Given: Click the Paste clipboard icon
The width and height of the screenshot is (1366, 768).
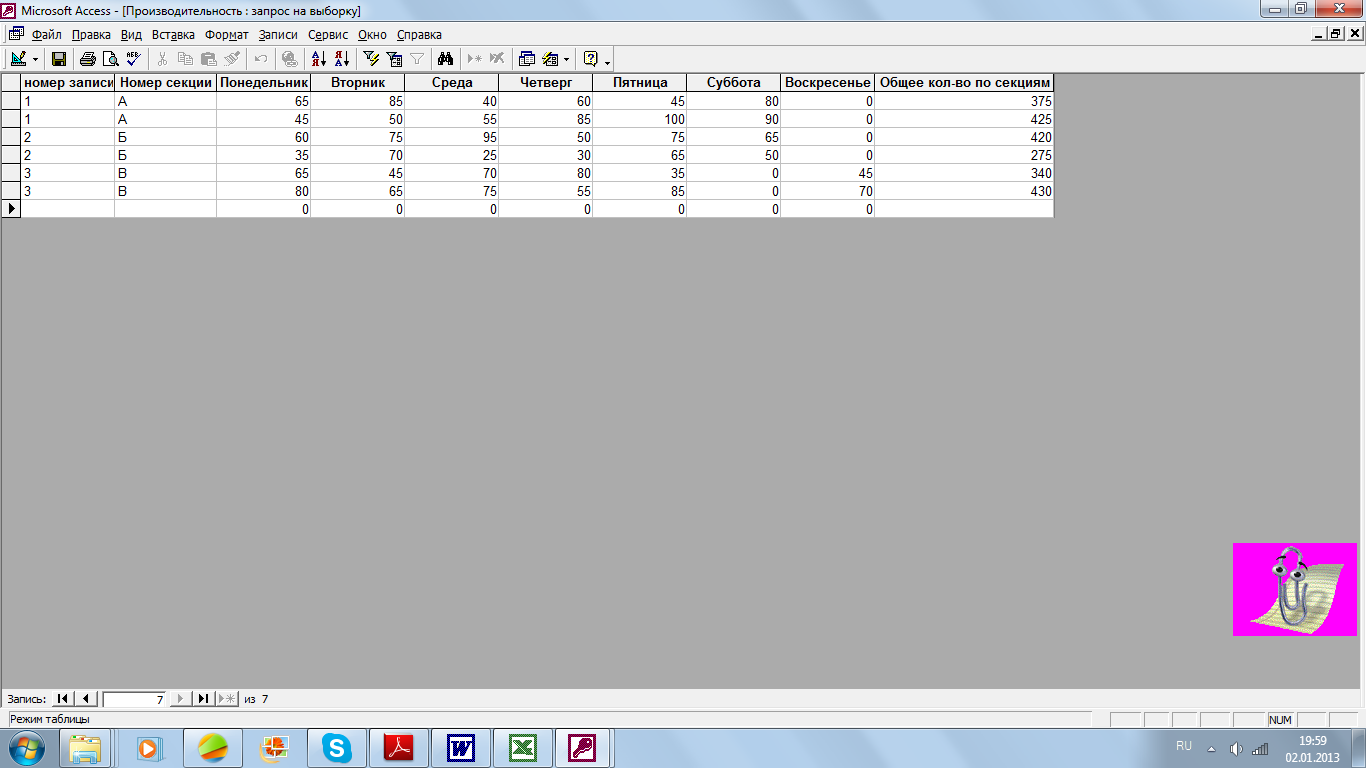Looking at the screenshot, I should 208,59.
